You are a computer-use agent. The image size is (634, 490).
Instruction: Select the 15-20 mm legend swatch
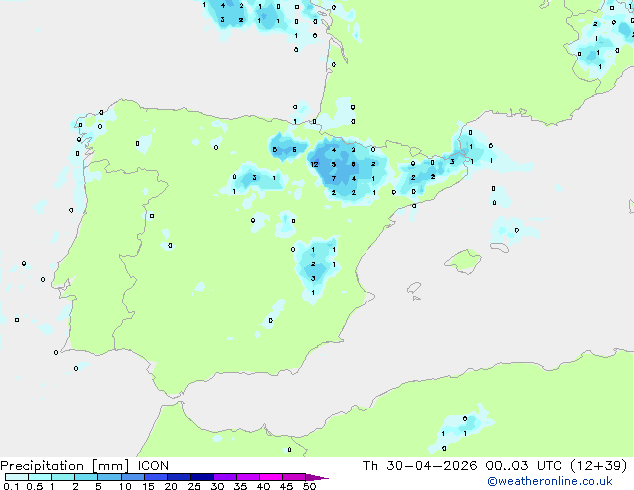point(156,477)
